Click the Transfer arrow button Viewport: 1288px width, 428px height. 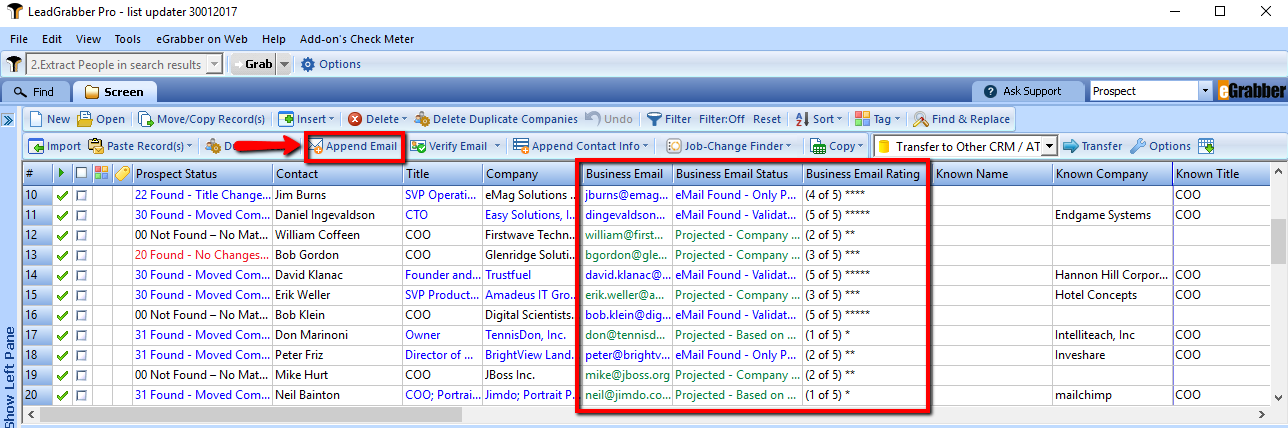(x=1092, y=146)
